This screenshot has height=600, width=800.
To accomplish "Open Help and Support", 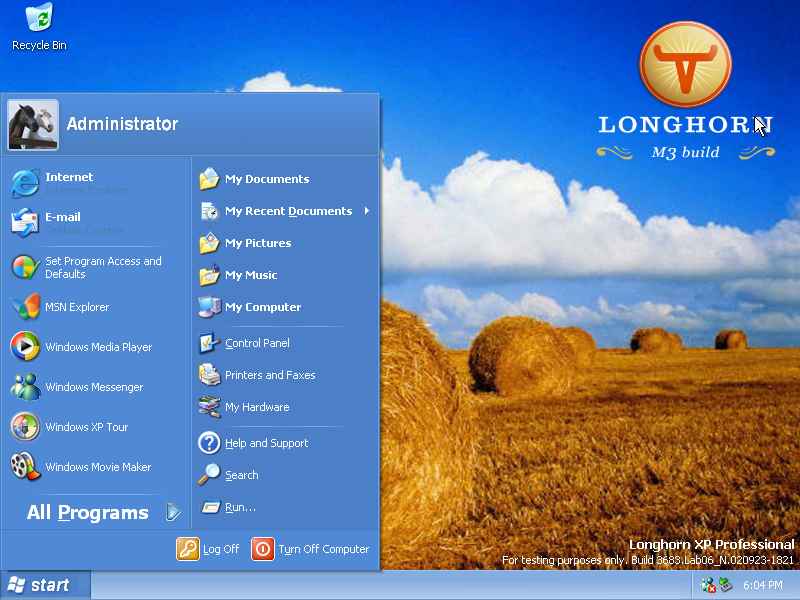I will coord(267,443).
